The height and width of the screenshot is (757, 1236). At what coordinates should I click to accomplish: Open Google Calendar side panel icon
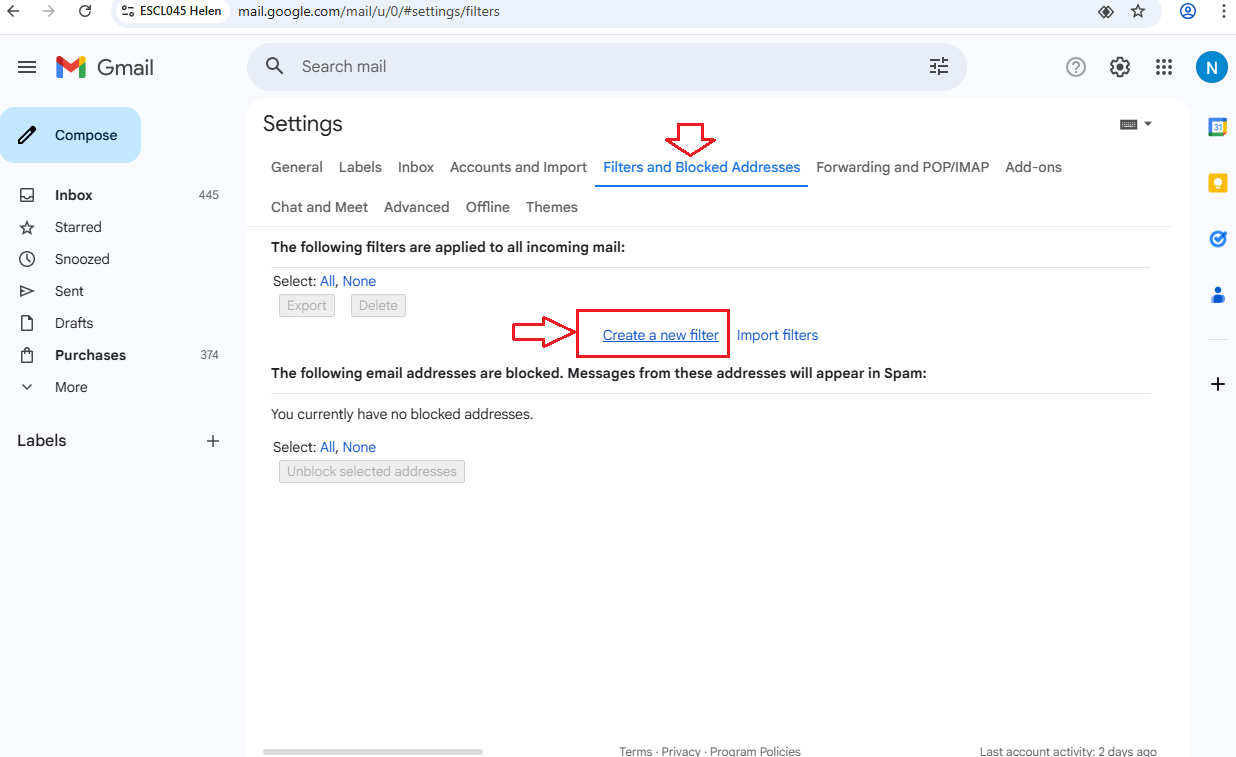[1217, 127]
